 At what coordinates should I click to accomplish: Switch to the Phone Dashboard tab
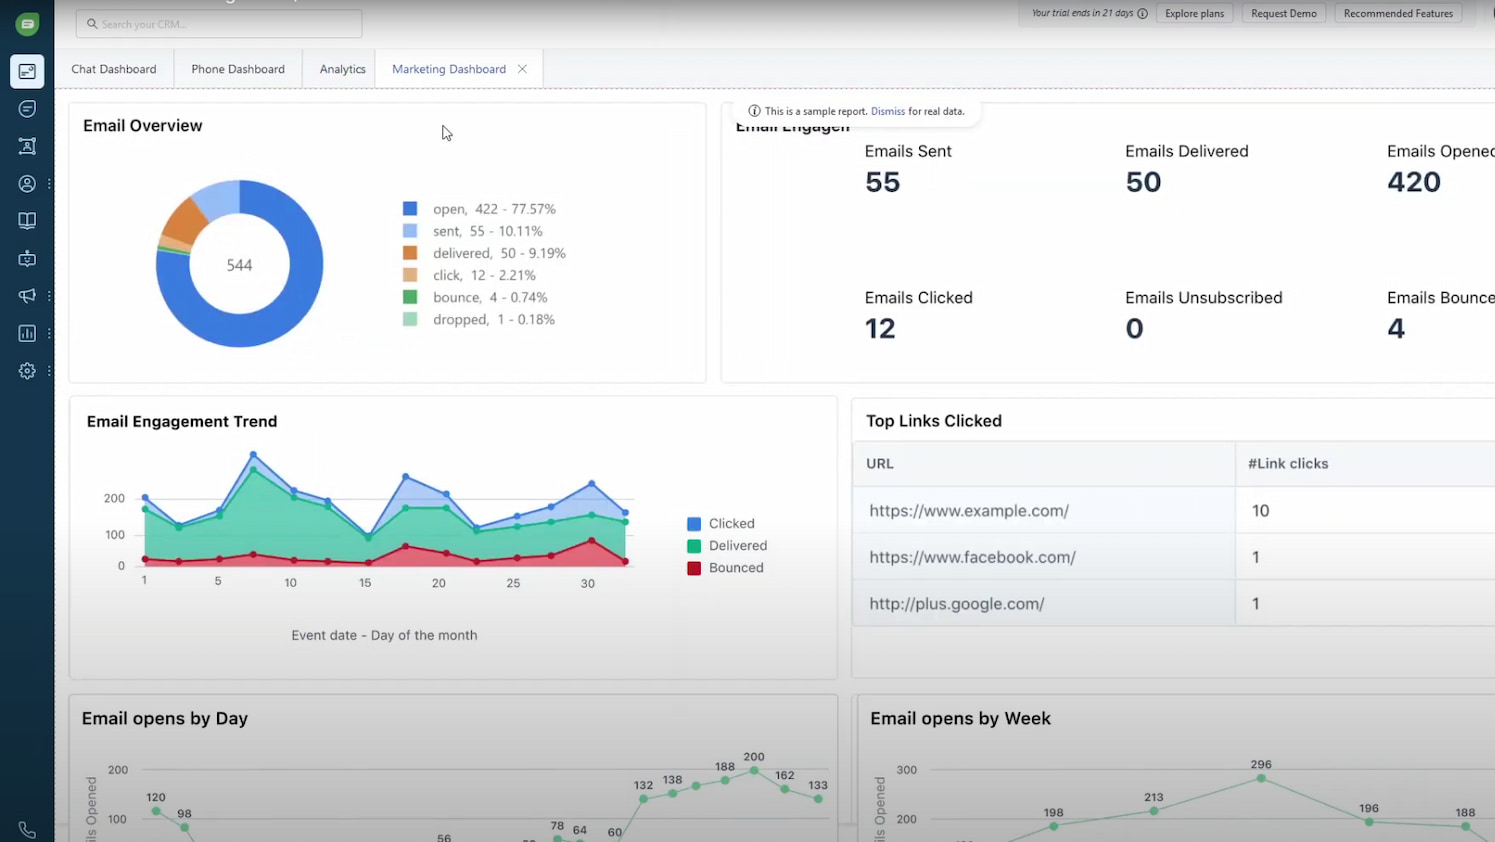coord(238,68)
